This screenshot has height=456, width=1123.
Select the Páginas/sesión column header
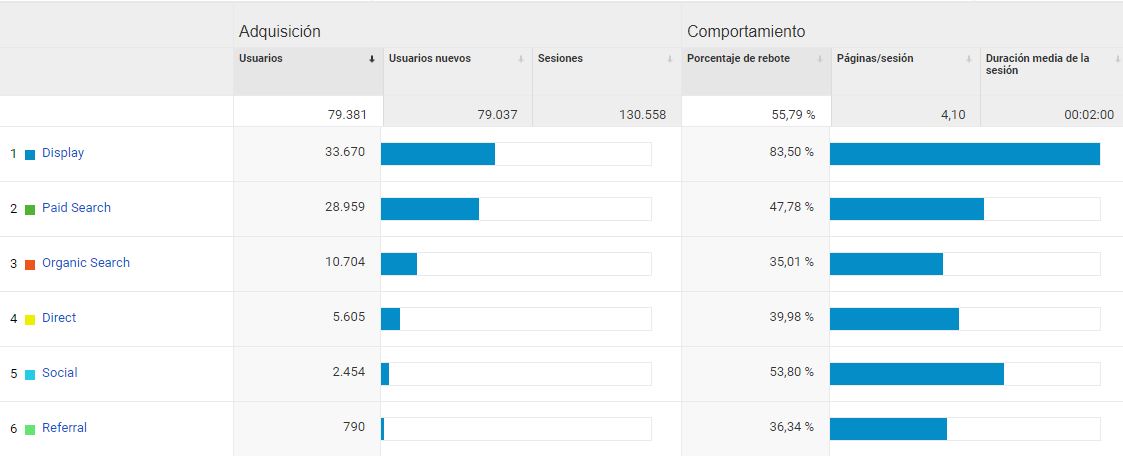point(905,72)
